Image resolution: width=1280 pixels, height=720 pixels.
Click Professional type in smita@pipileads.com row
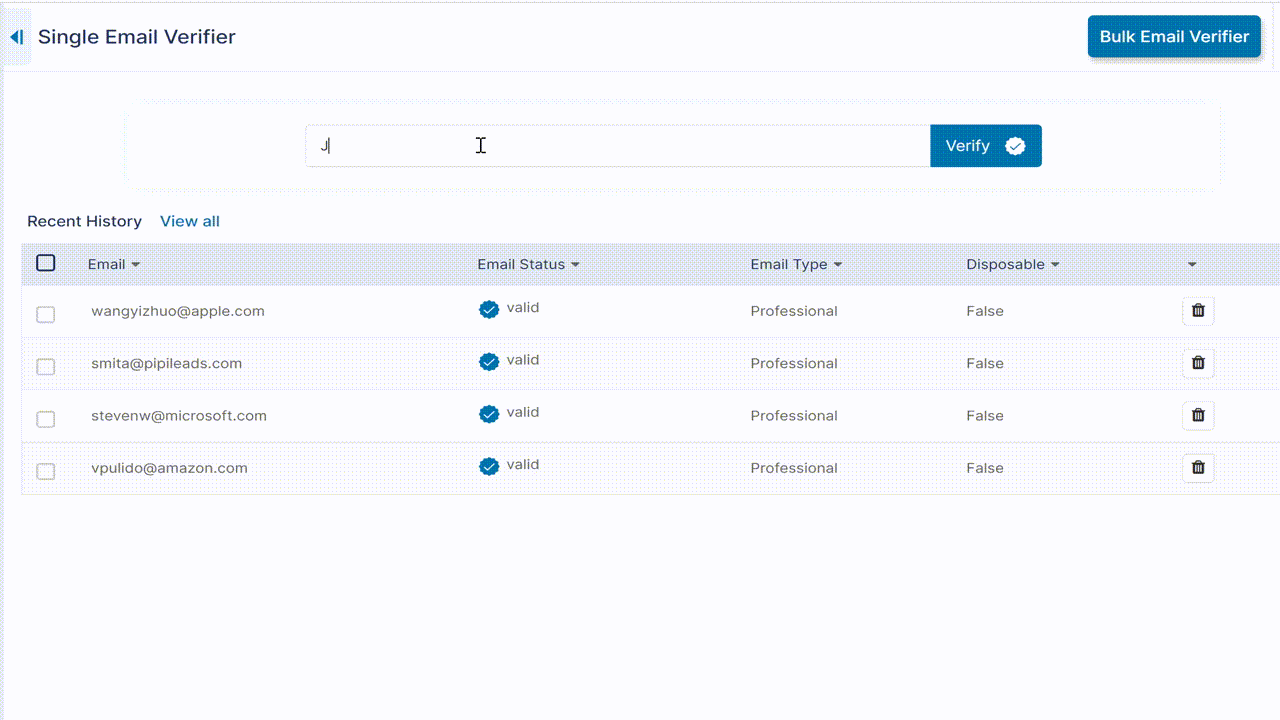pyautogui.click(x=794, y=363)
